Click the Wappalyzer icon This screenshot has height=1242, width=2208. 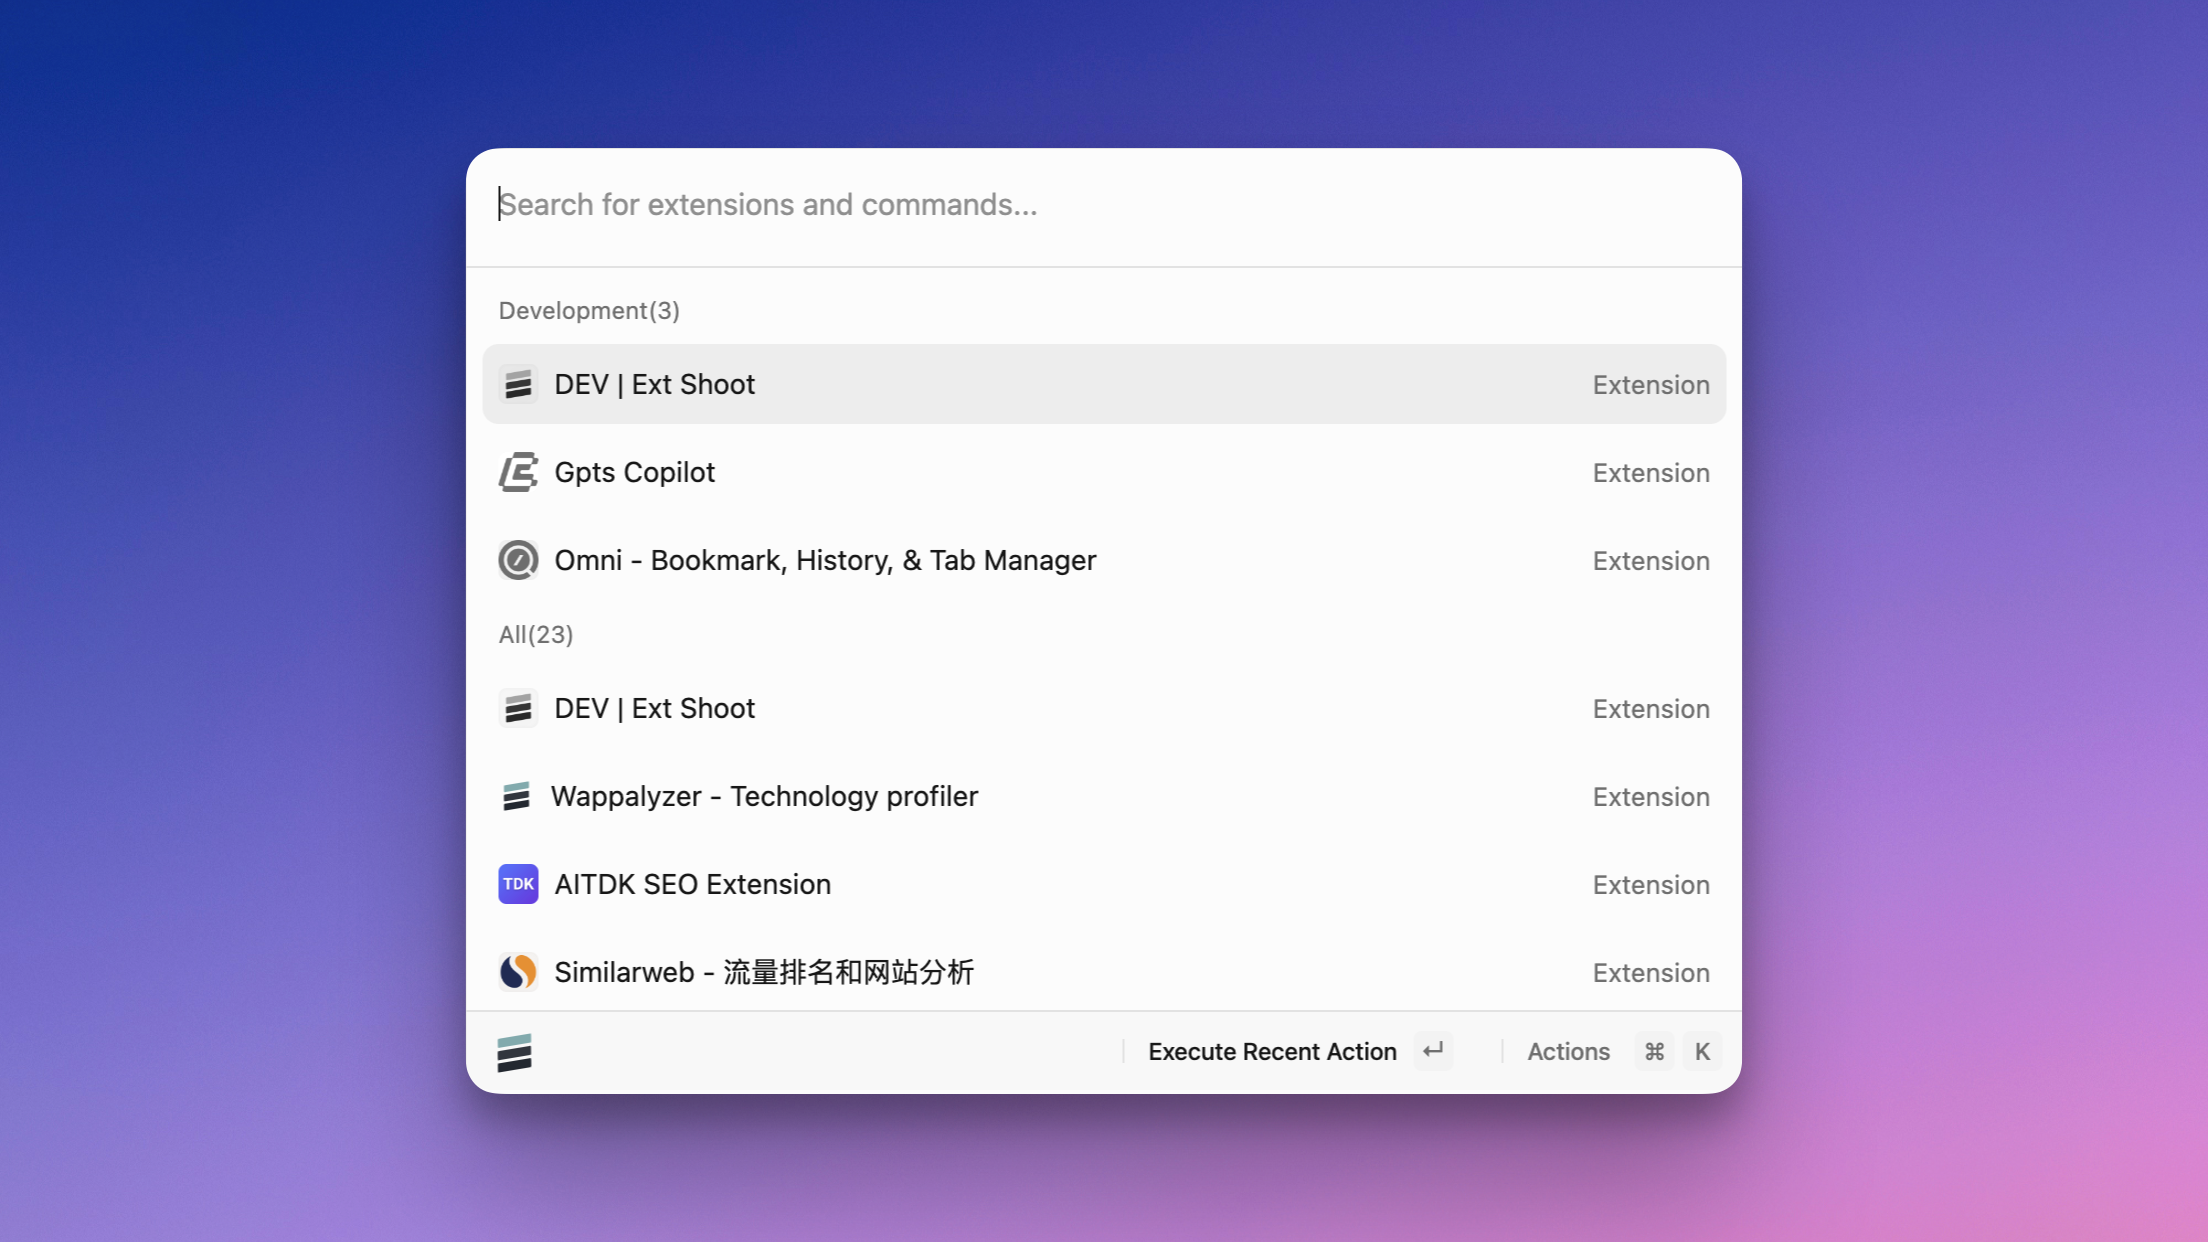tap(516, 796)
